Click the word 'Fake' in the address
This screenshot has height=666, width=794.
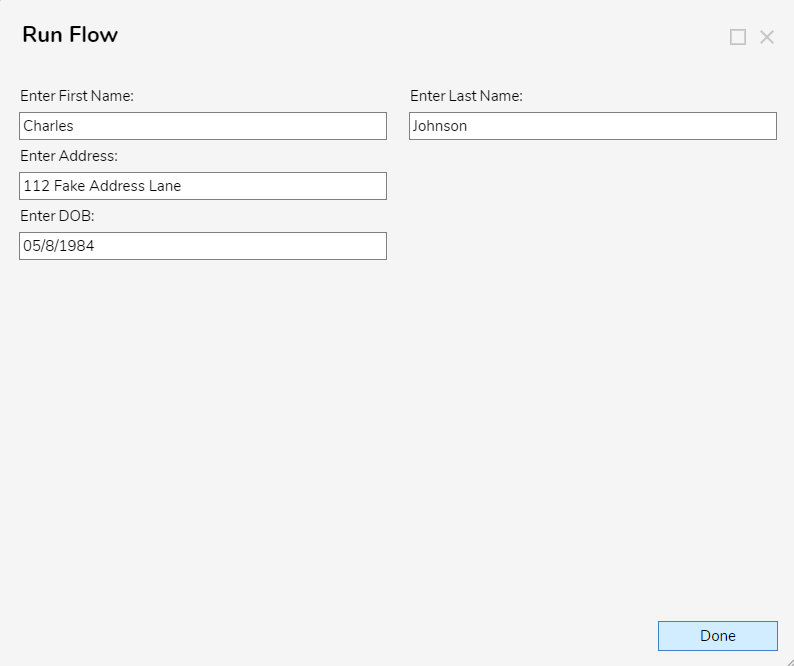click(x=69, y=186)
